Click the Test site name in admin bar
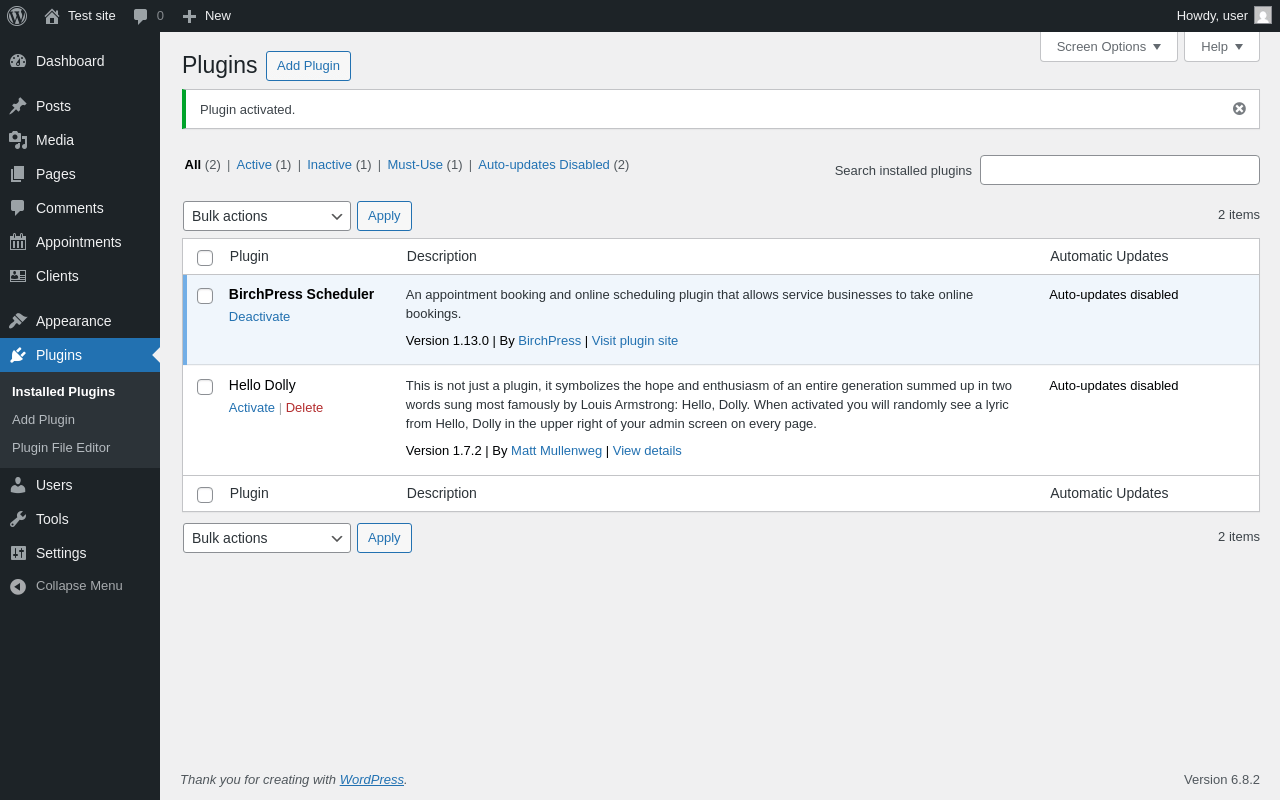1280x800 pixels. click(x=92, y=16)
